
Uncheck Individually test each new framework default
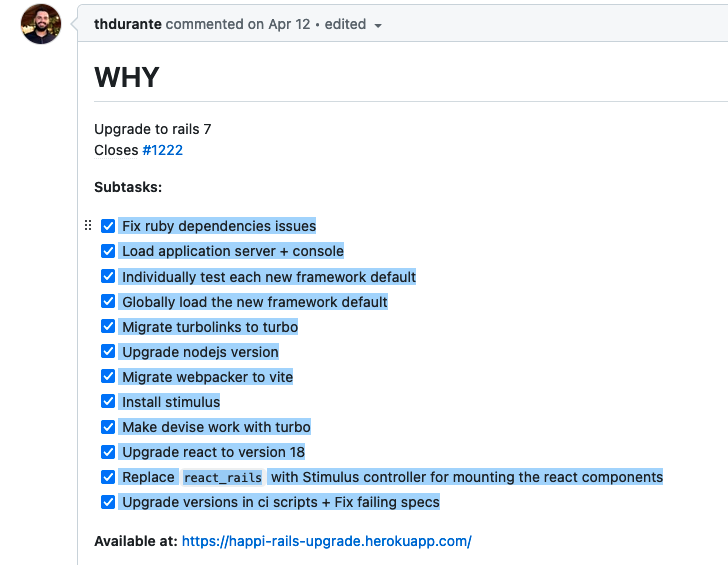tap(108, 277)
